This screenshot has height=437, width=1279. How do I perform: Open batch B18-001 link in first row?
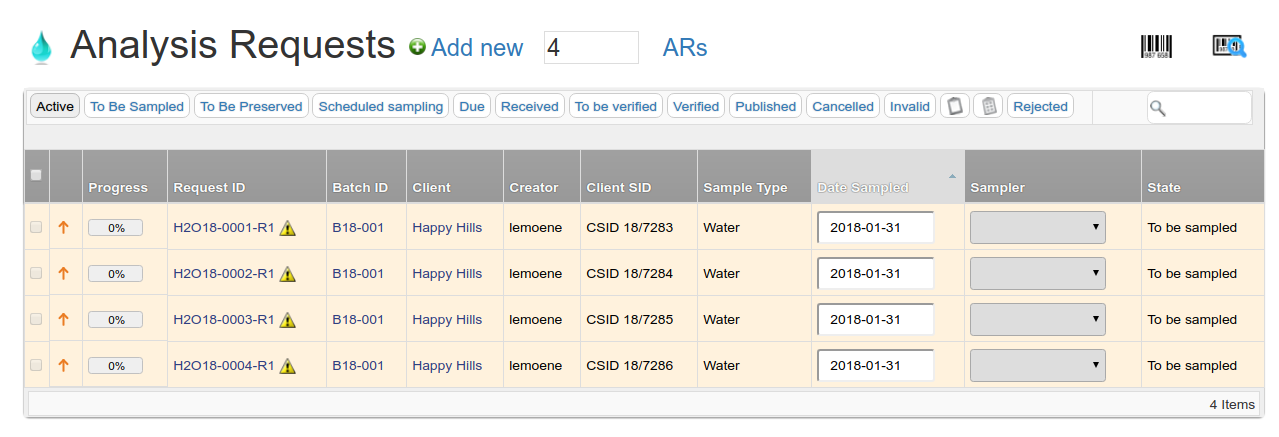[x=358, y=228]
